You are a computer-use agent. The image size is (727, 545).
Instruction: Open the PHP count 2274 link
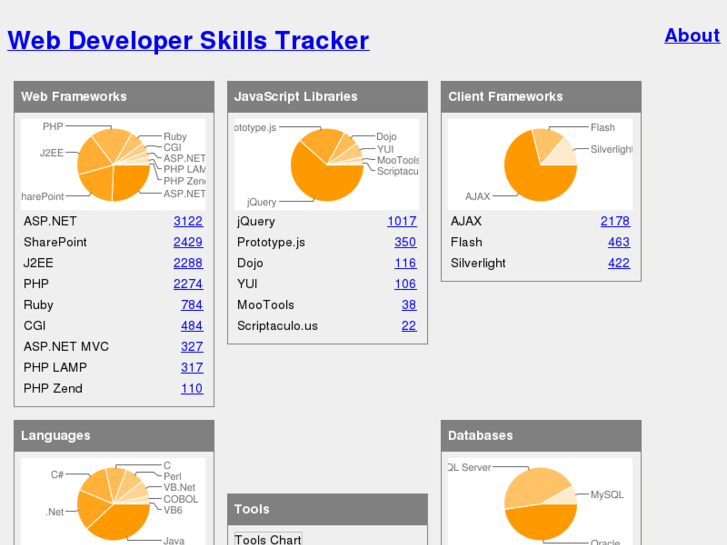(188, 284)
